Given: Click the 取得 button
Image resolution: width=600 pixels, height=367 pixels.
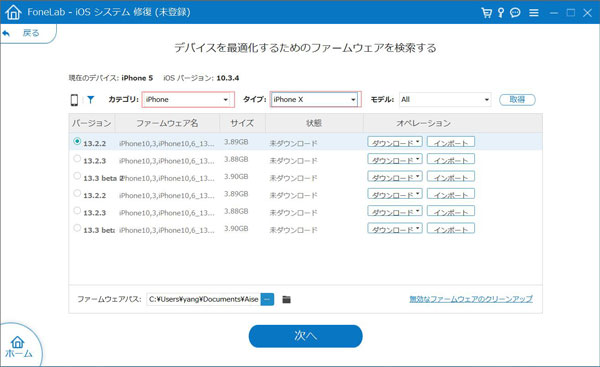Looking at the screenshot, I should 517,100.
